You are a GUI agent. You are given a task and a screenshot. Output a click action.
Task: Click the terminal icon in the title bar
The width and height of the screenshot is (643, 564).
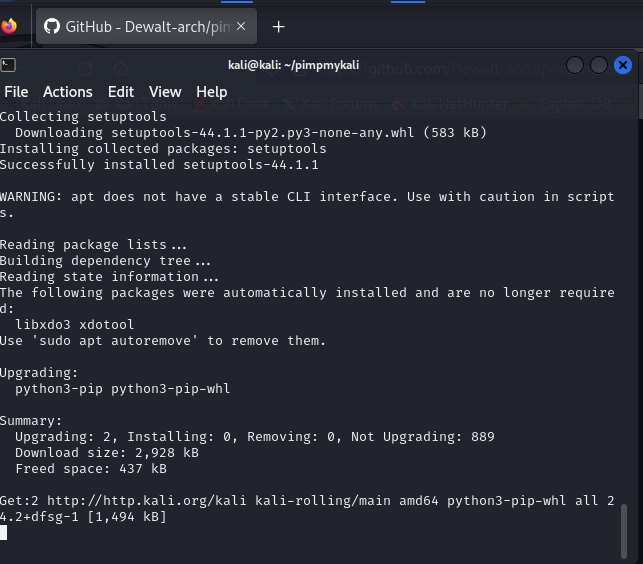coord(8,65)
